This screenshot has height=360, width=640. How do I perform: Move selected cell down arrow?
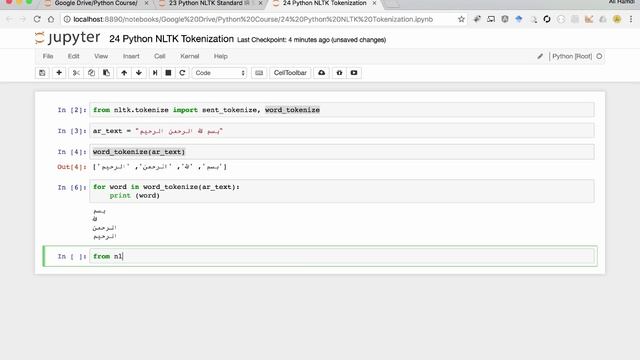[x=139, y=73]
